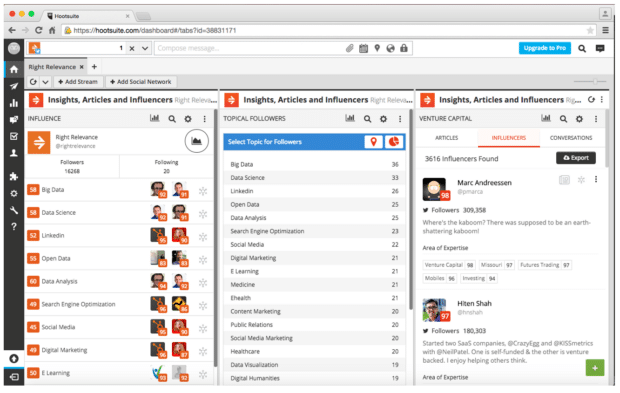The height and width of the screenshot is (393, 620).
Task: Click the Add Stream button
Action: 78,82
